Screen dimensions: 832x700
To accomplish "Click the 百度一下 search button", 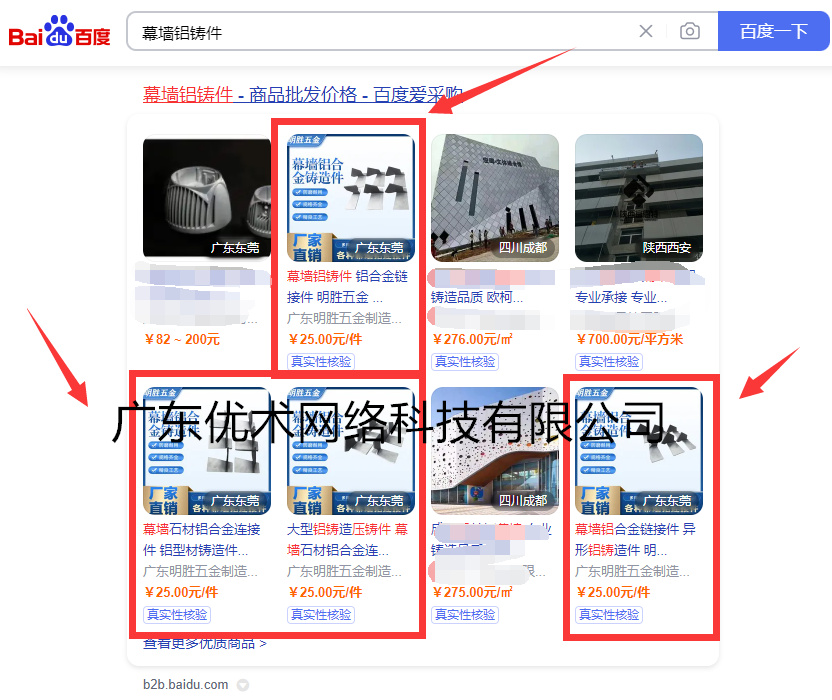I will [774, 31].
